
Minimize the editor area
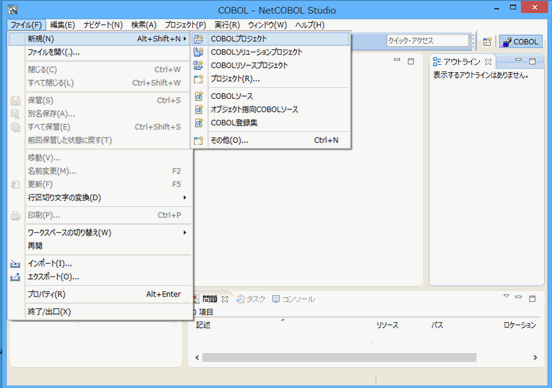[397, 60]
